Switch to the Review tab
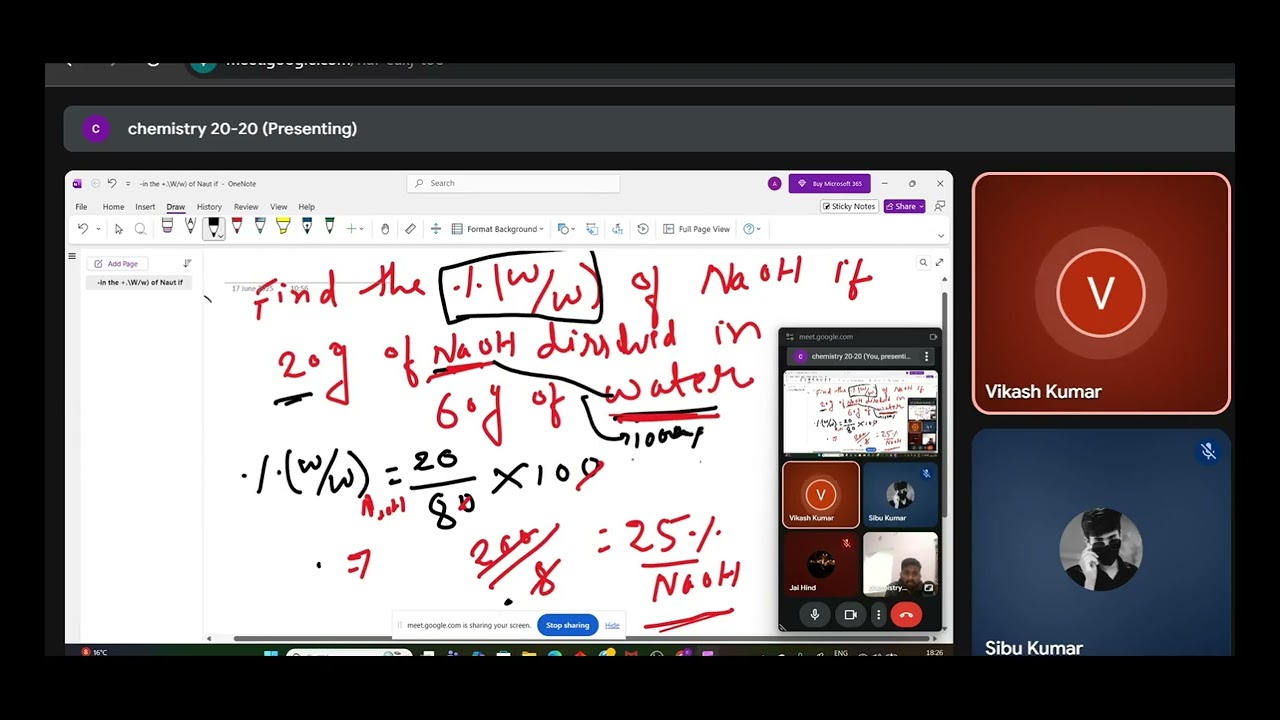This screenshot has height=720, width=1280. [x=246, y=207]
